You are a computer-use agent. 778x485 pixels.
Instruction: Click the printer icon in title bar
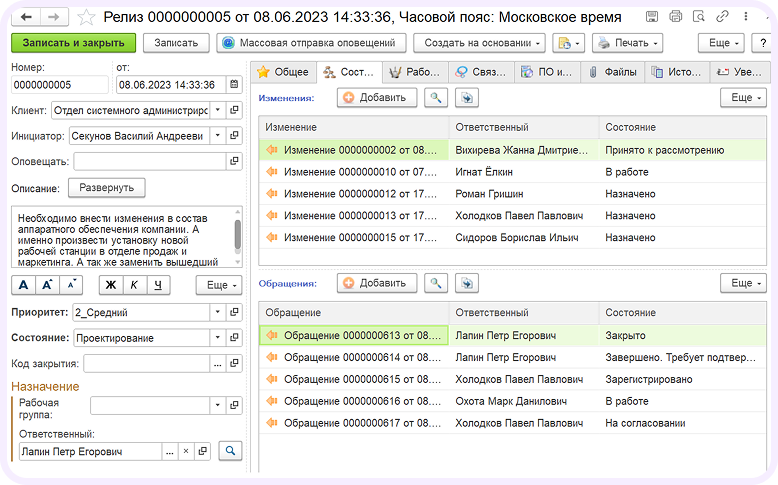[x=675, y=16]
